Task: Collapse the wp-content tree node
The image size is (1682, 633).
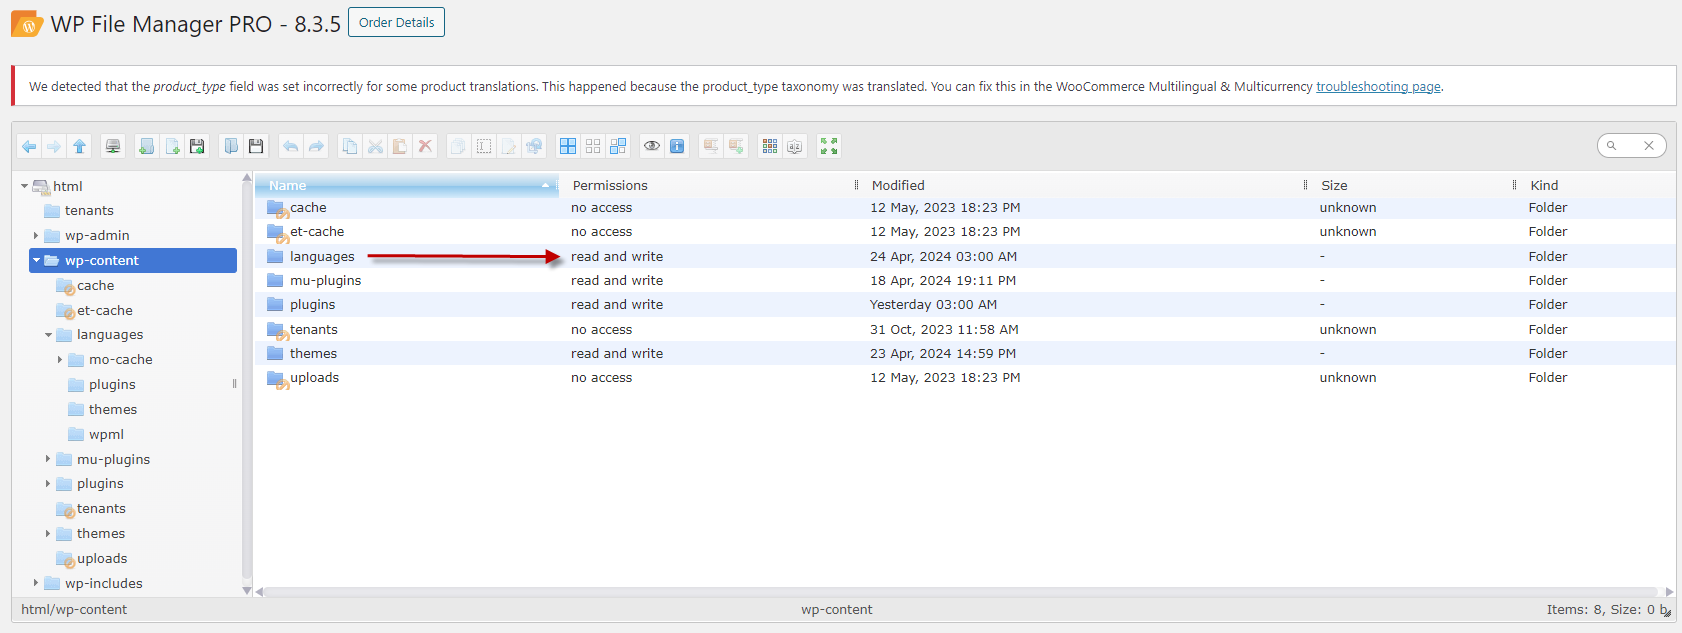Action: [37, 260]
